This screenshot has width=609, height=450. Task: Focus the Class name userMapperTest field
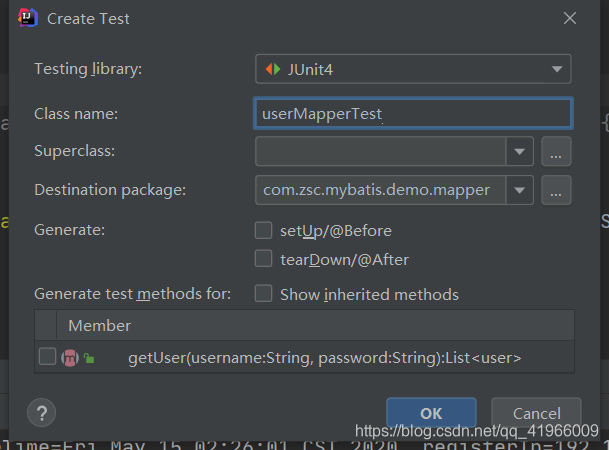pos(413,113)
